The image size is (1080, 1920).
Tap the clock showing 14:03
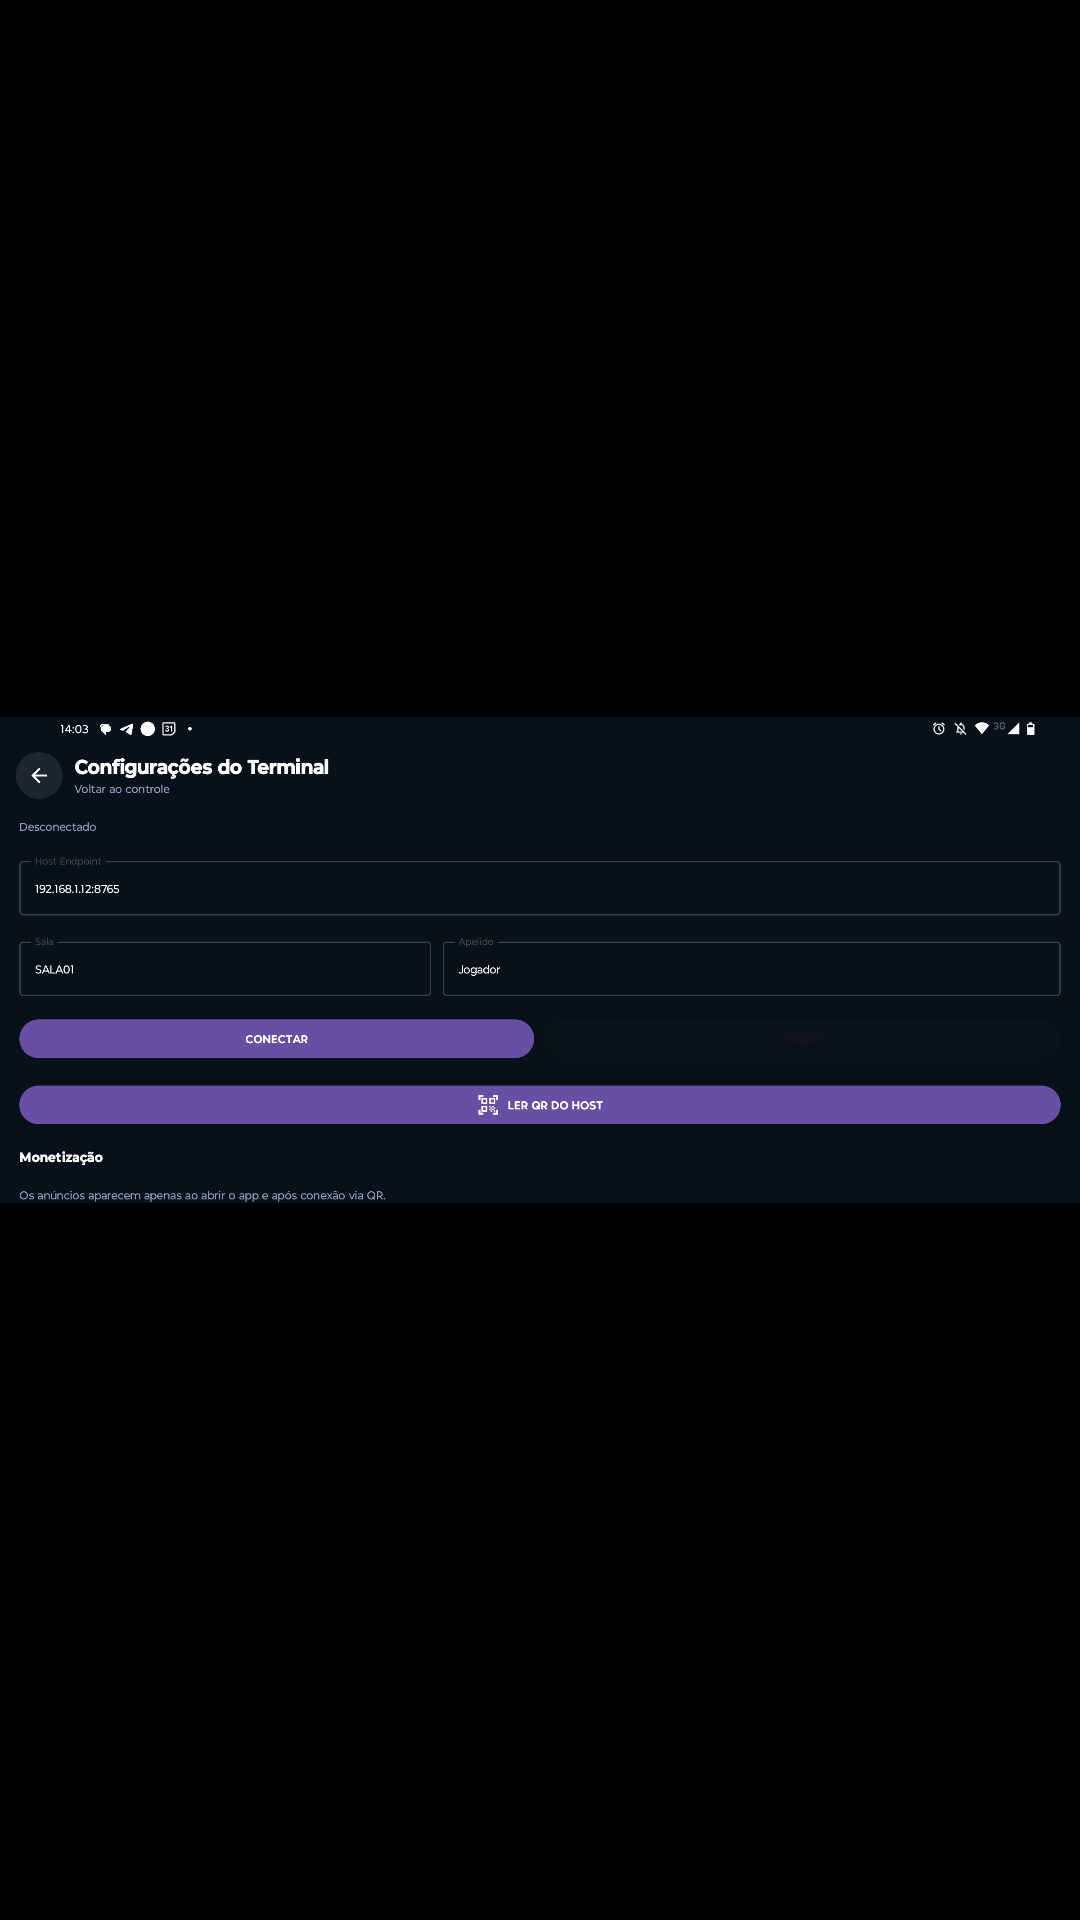pyautogui.click(x=74, y=729)
